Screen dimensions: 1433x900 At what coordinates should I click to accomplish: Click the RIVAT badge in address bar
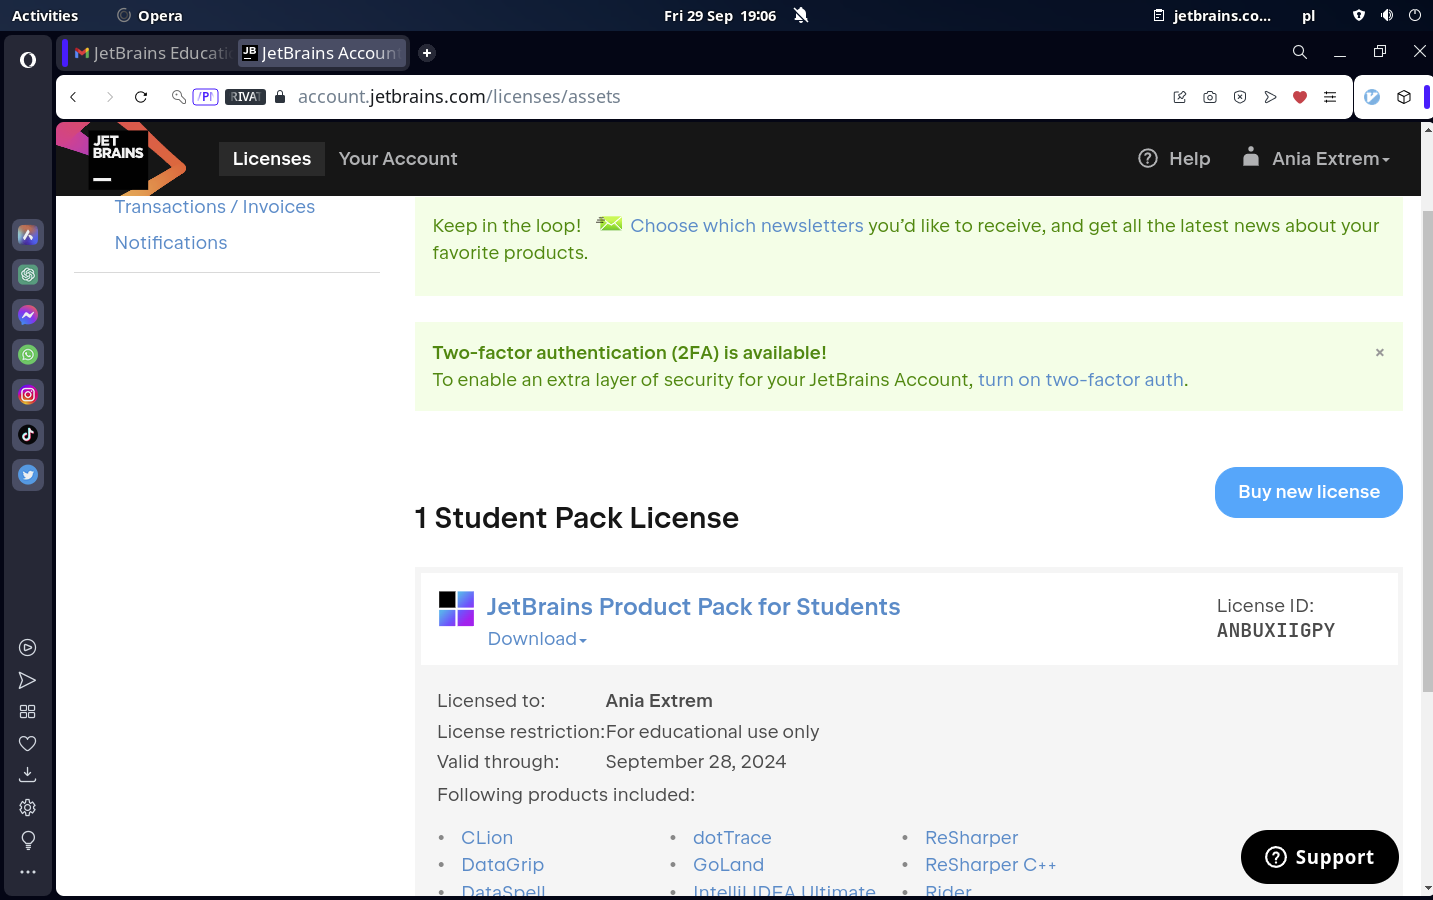coord(245,97)
